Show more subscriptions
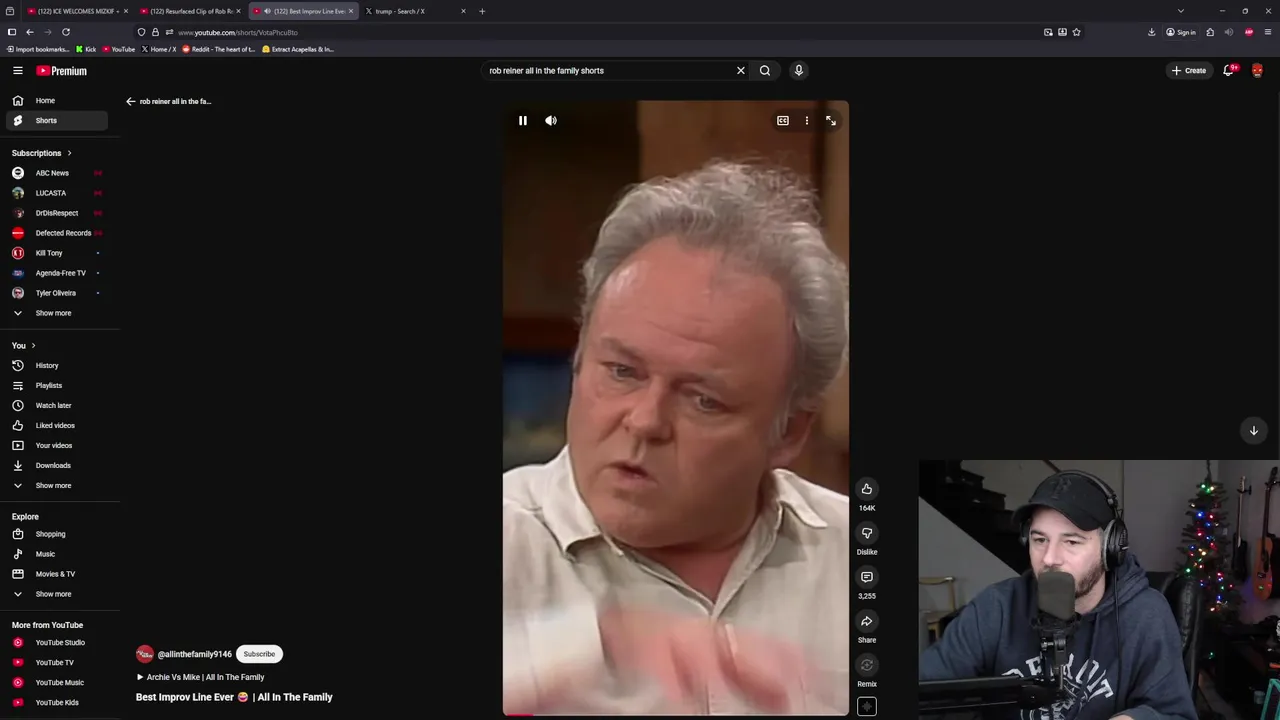Viewport: 1280px width, 720px height. point(56,313)
